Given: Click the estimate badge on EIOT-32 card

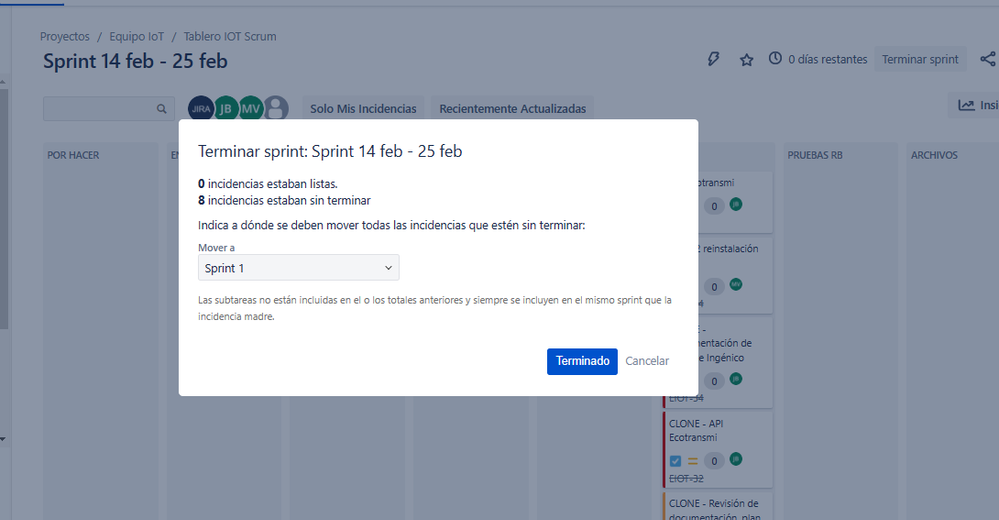Looking at the screenshot, I should click(x=714, y=461).
